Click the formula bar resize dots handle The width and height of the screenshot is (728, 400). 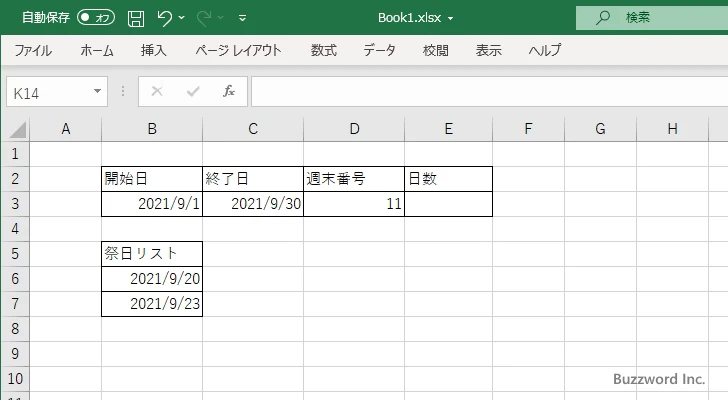tap(123, 91)
